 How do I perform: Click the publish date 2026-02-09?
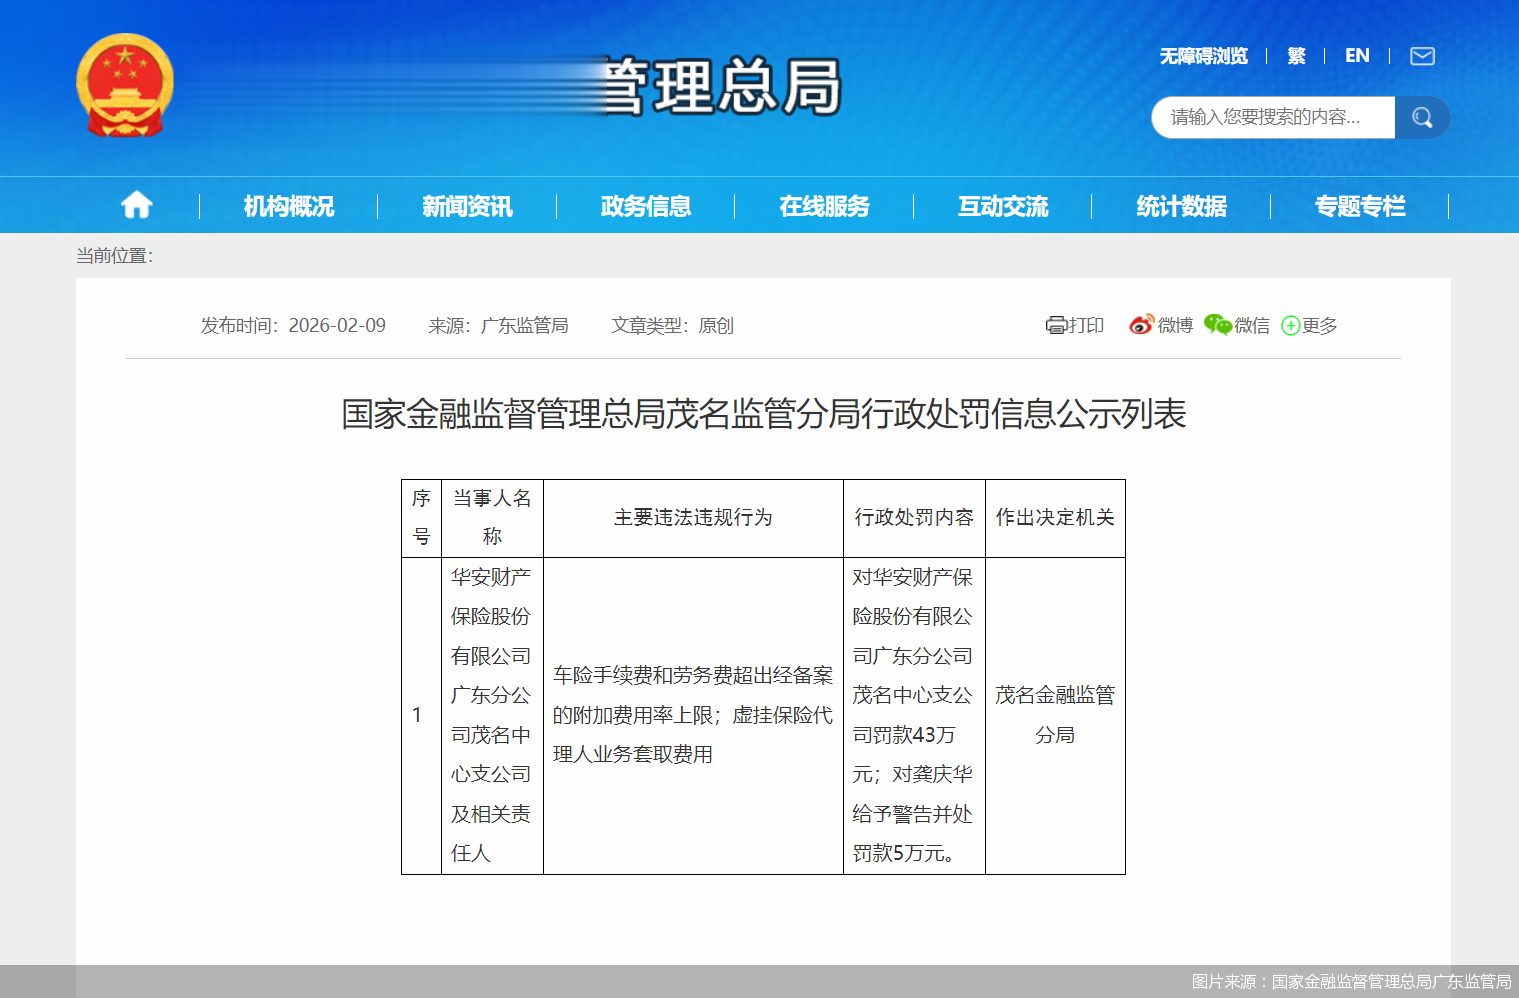pyautogui.click(x=337, y=325)
